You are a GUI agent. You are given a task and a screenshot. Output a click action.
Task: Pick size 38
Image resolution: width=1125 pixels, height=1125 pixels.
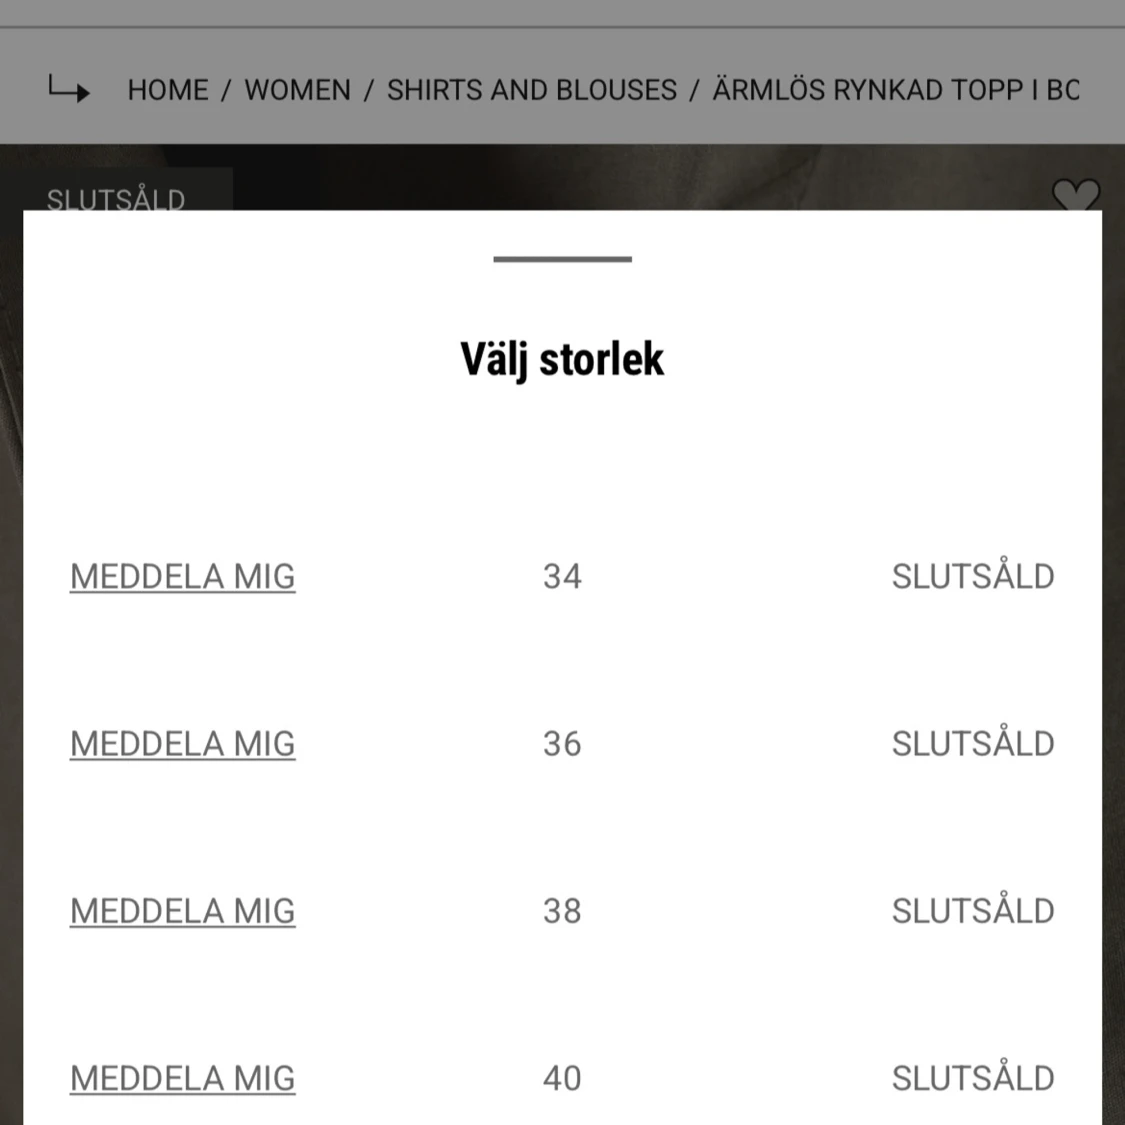click(562, 911)
